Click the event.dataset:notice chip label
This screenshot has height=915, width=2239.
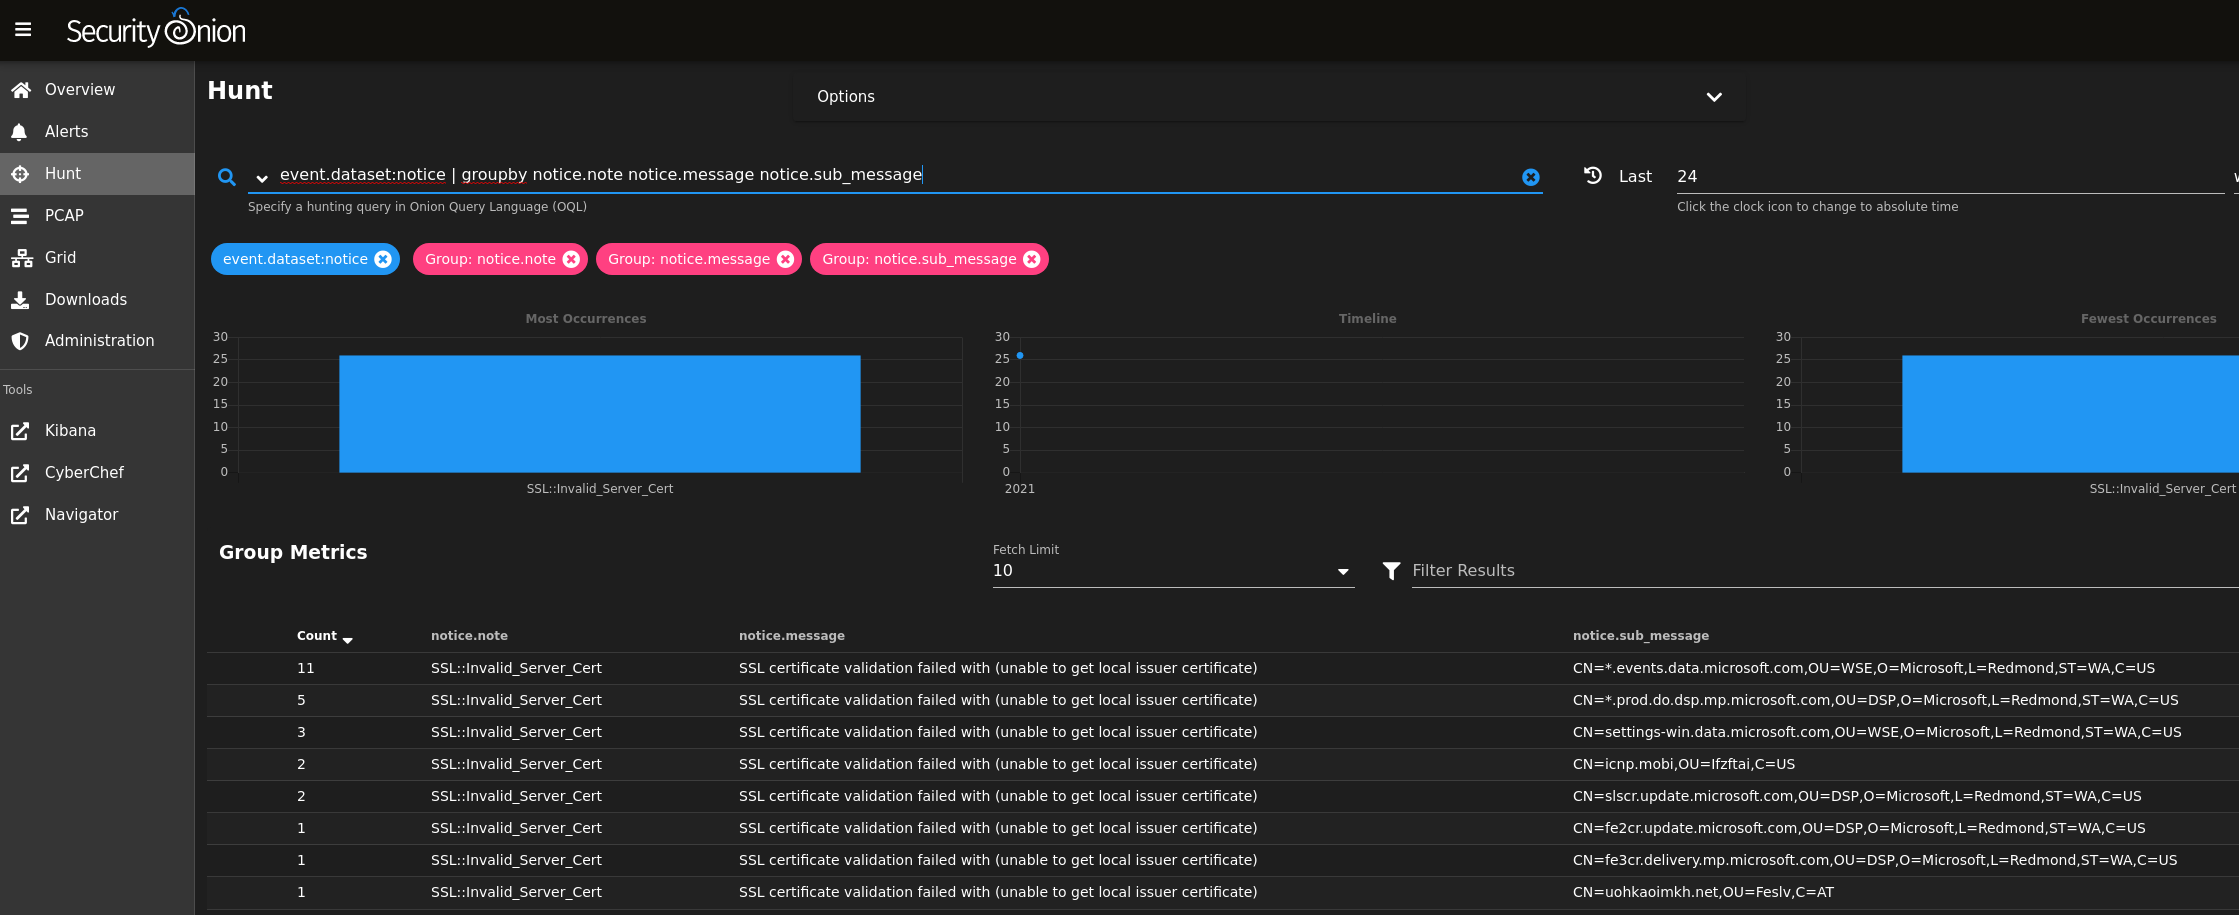click(295, 259)
